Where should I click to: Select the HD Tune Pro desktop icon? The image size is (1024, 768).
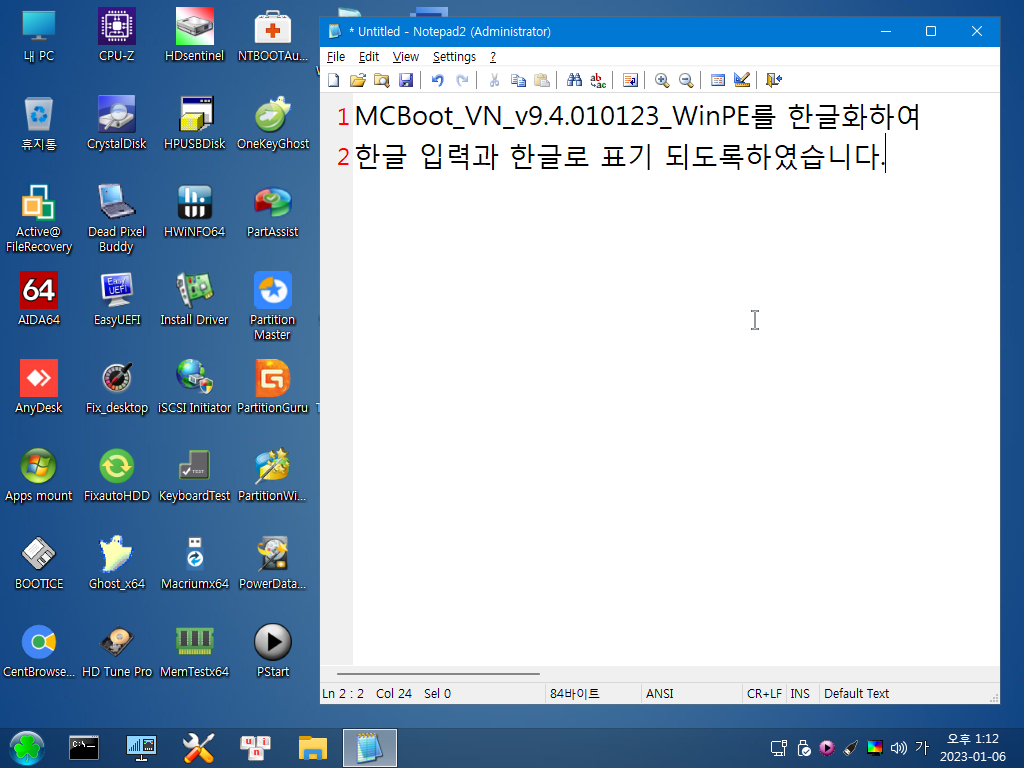117,651
